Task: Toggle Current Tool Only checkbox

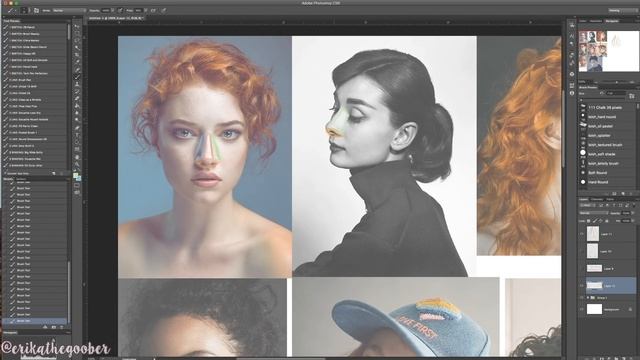Action: (x=5, y=173)
